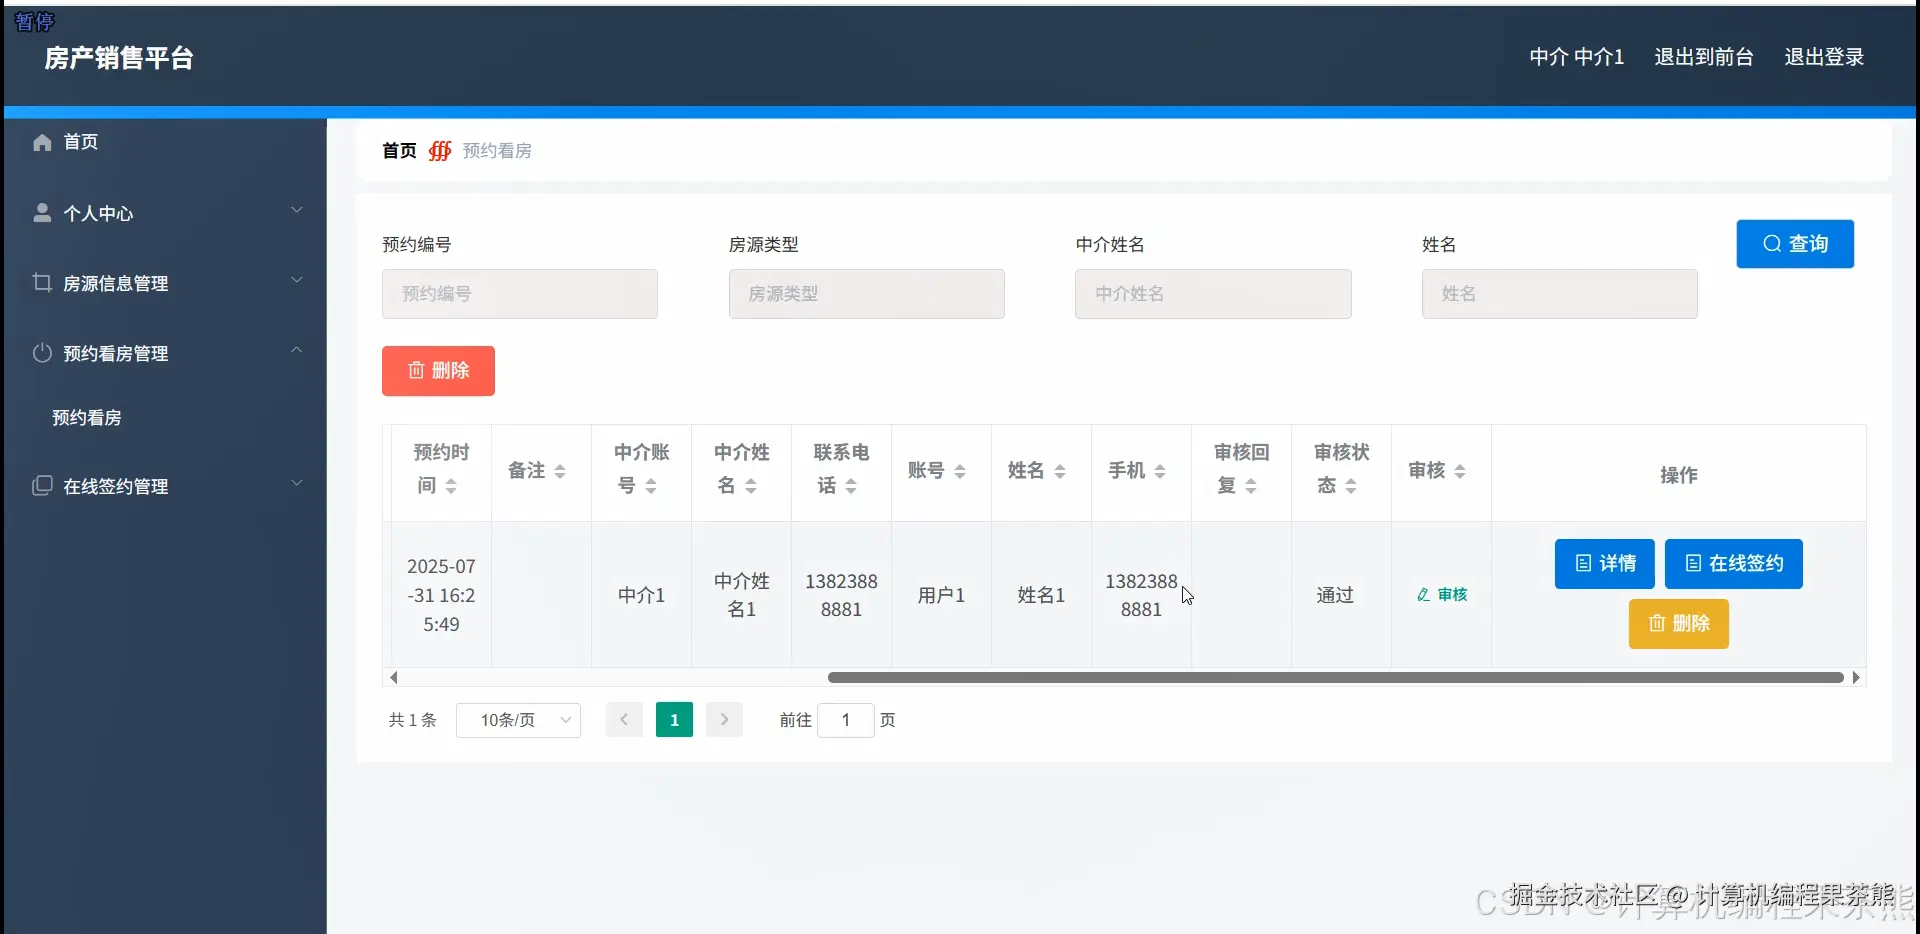The width and height of the screenshot is (1920, 934).
Task: Sort the 备注 column with its arrows
Action: coord(560,471)
